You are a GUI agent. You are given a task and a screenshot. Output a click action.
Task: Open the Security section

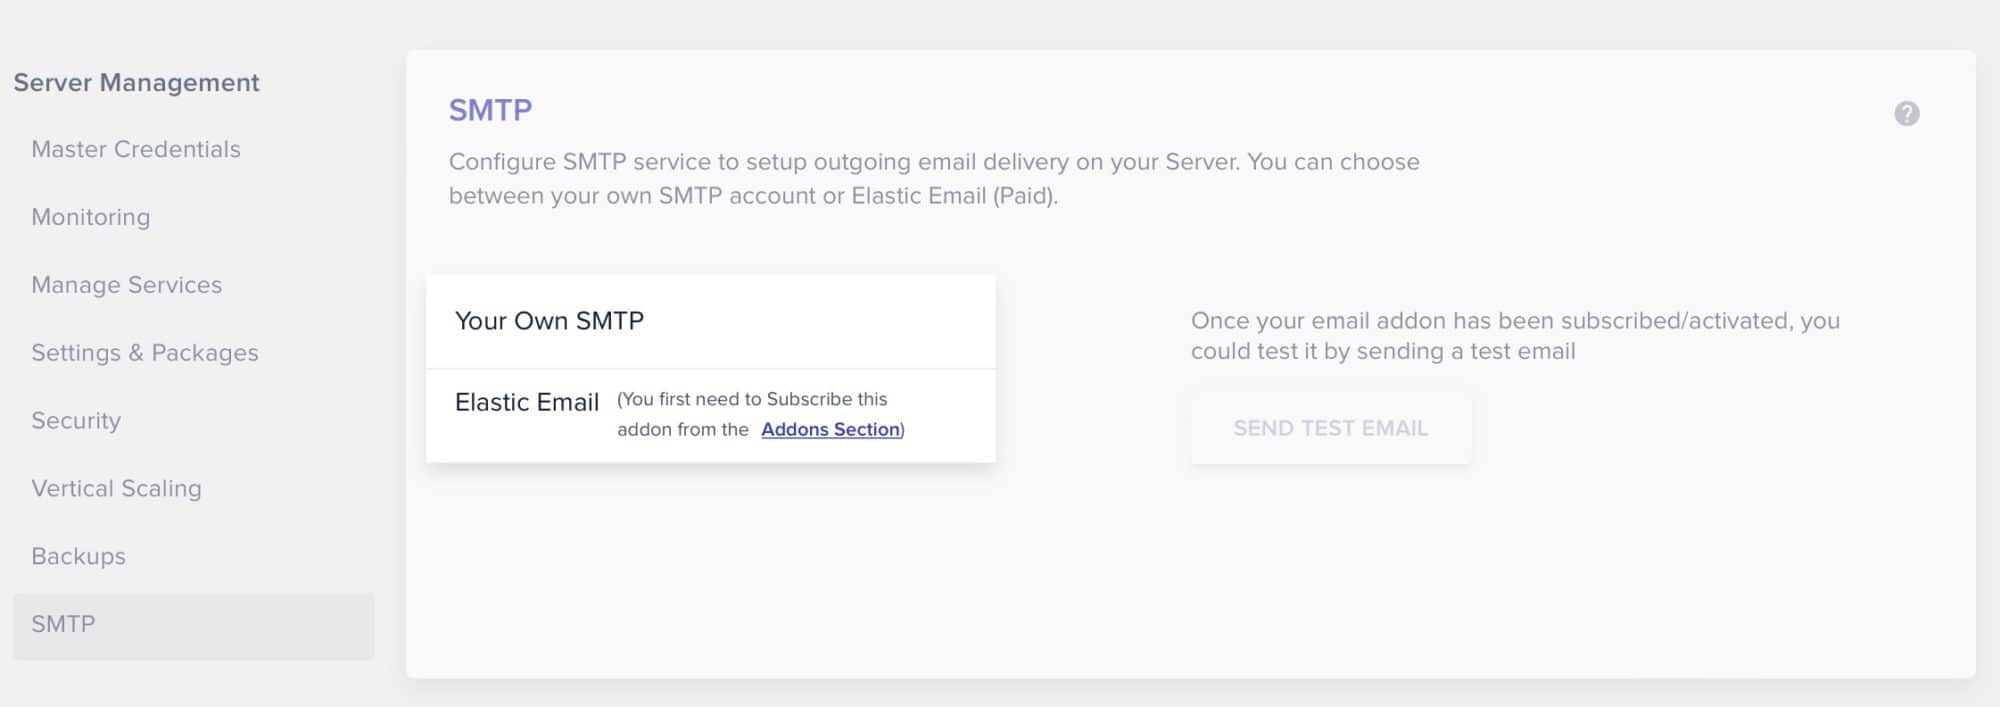[x=76, y=421]
